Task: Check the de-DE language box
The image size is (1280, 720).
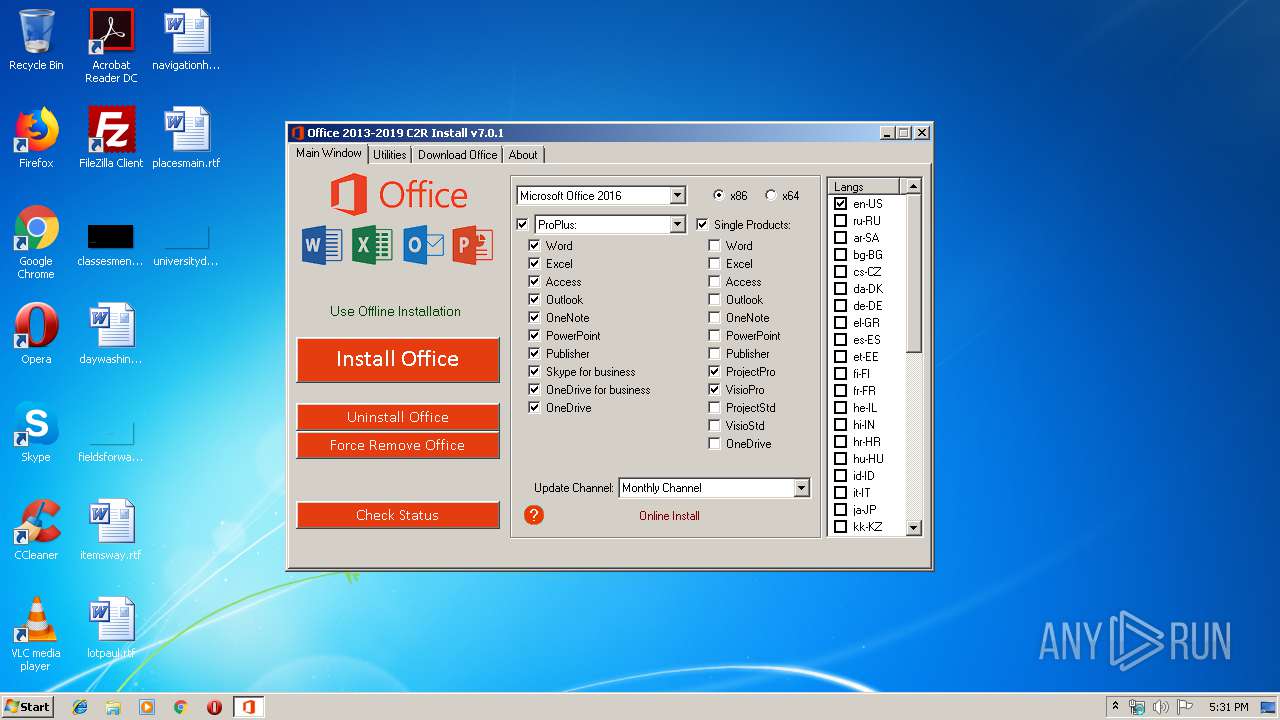Action: click(840, 306)
